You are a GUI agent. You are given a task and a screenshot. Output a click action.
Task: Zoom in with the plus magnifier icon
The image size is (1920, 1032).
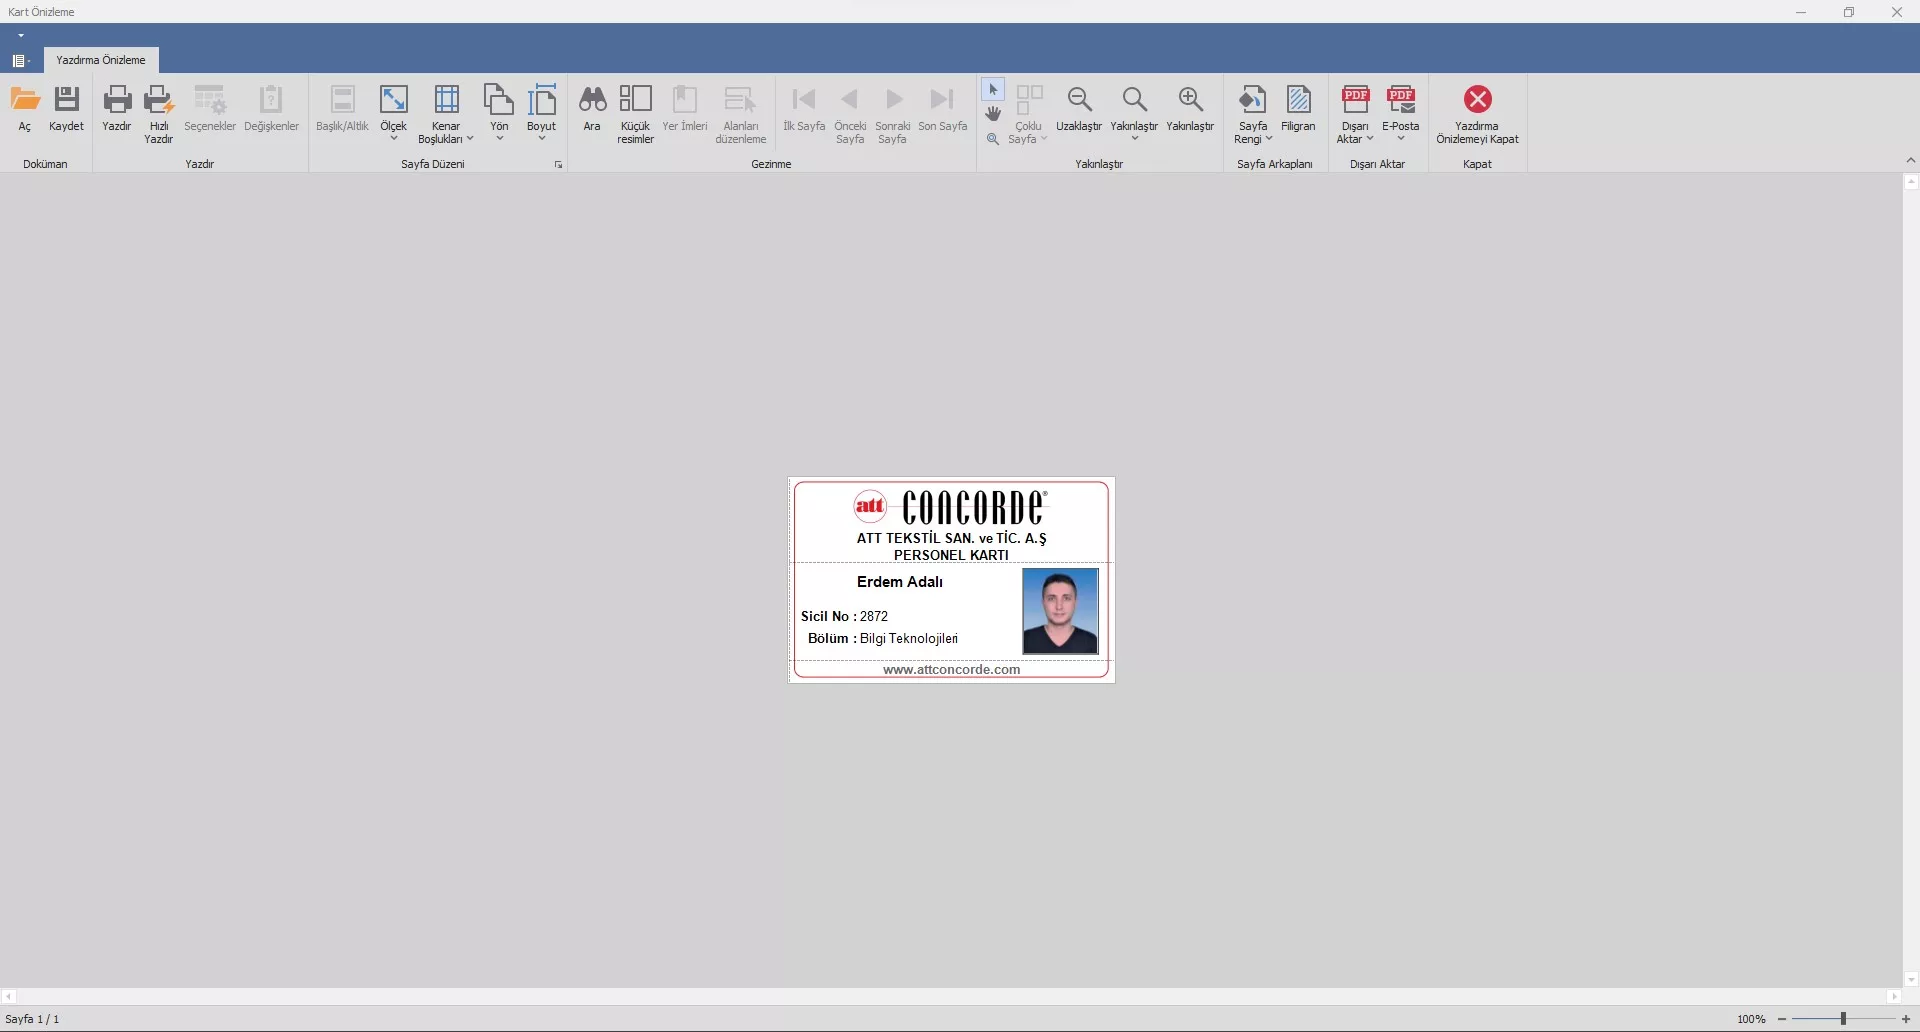[1190, 110]
